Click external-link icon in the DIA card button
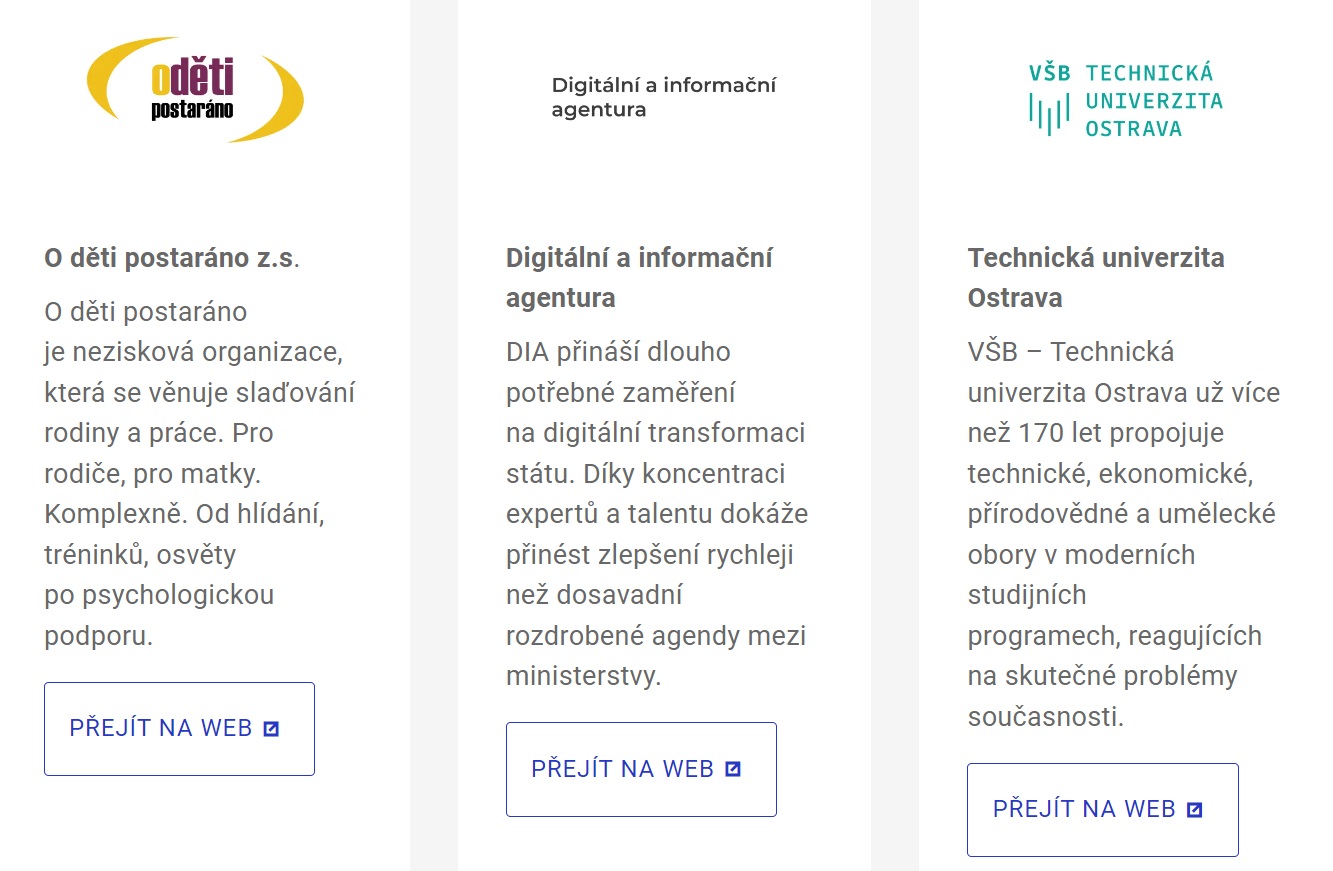Image resolution: width=1333 pixels, height=871 pixels. [x=733, y=769]
